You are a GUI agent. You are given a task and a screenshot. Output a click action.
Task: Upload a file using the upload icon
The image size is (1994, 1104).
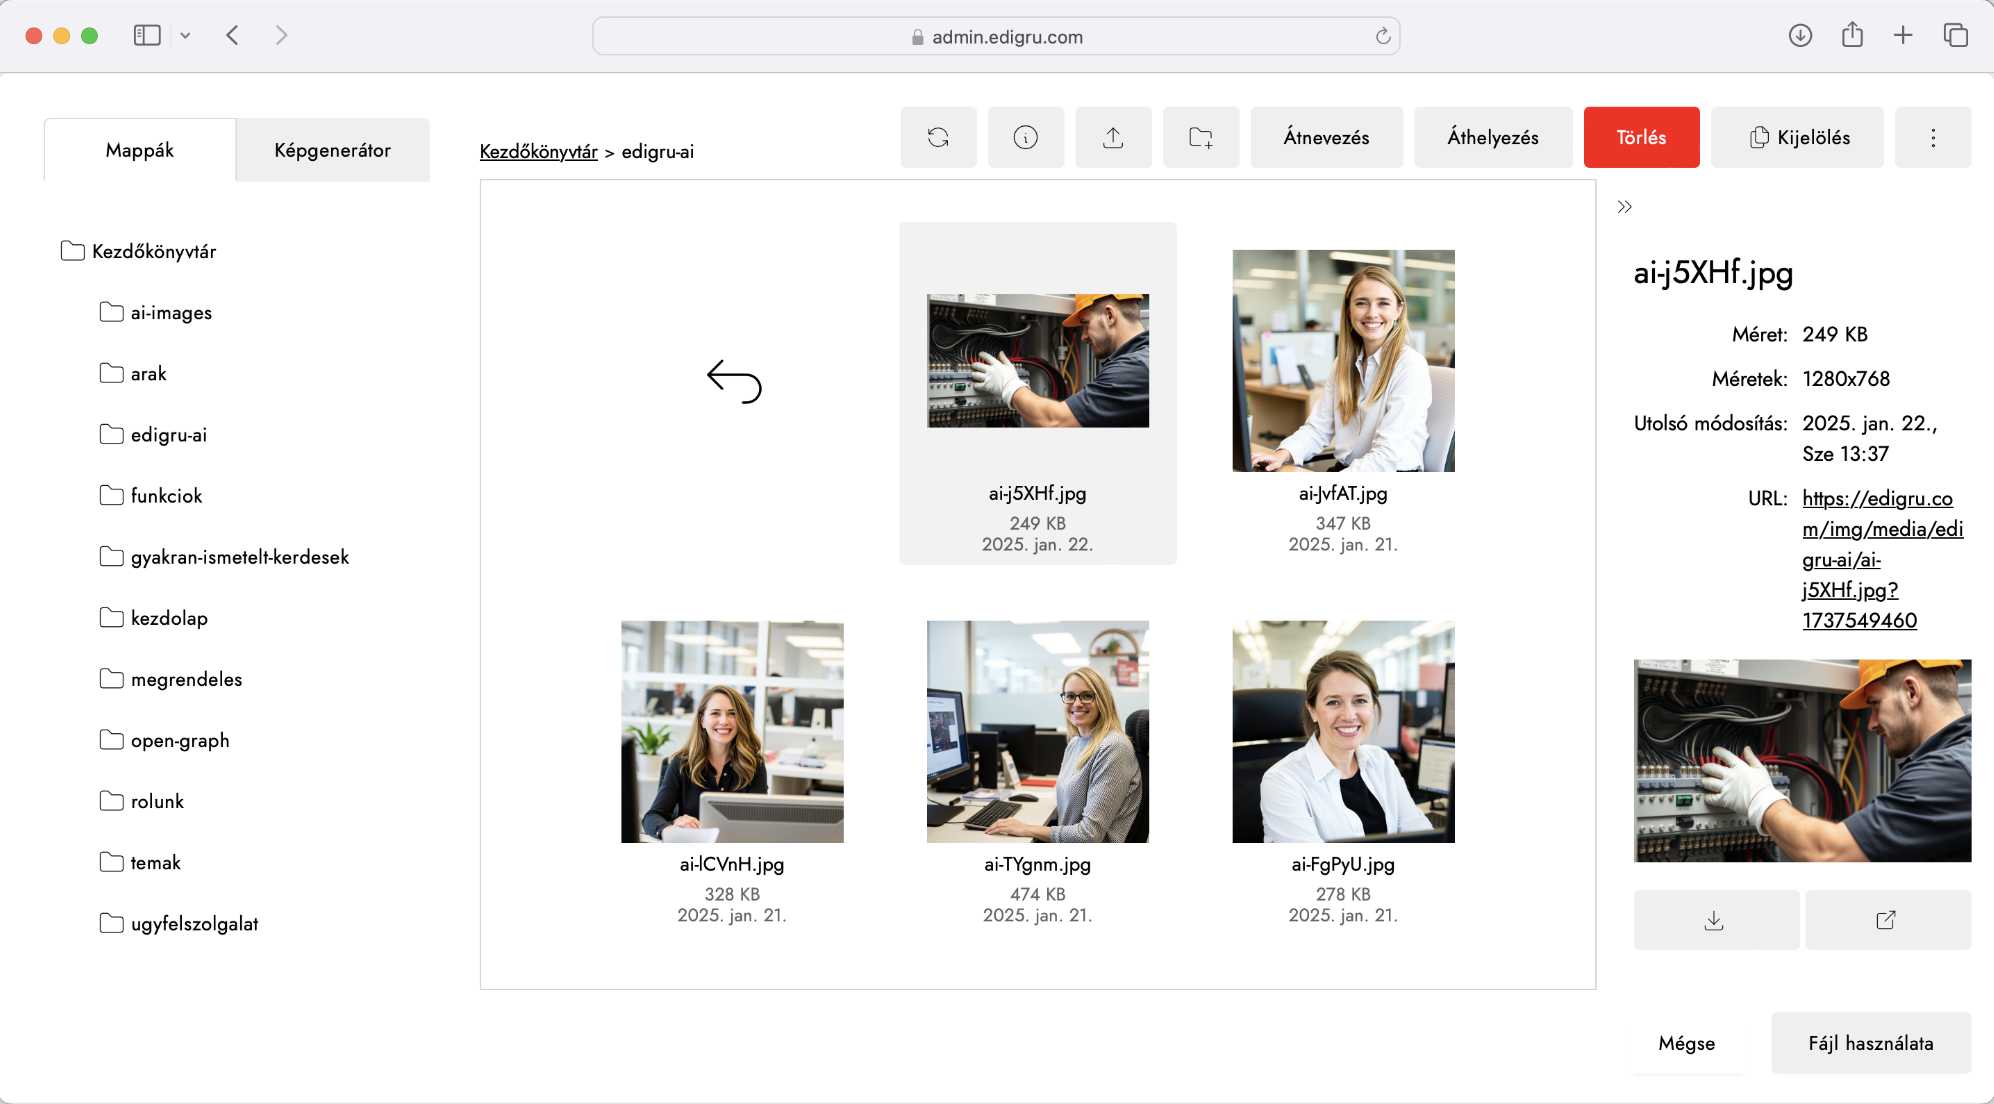(1113, 137)
